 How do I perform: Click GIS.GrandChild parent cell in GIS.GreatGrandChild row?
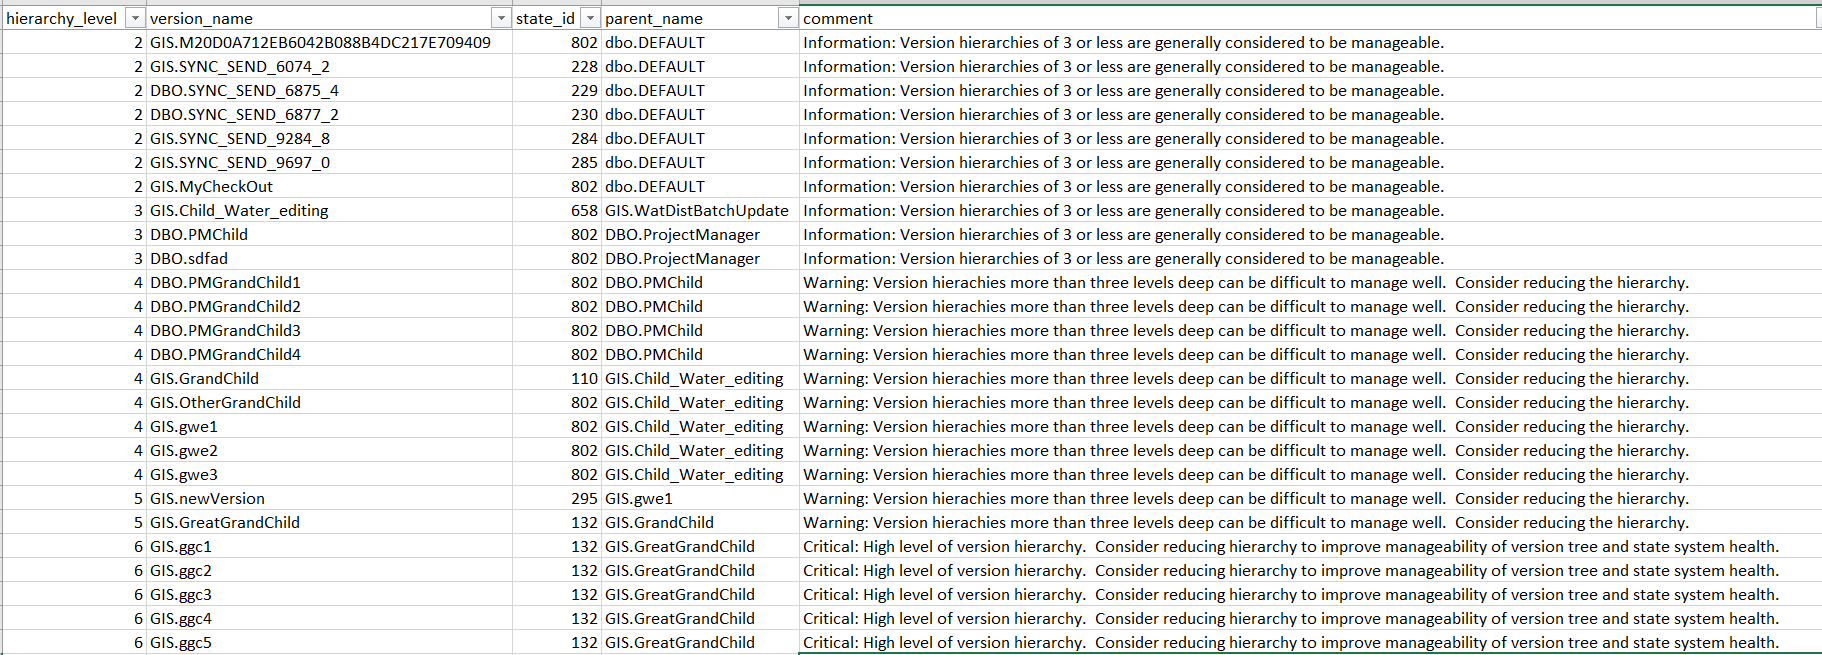(x=700, y=522)
